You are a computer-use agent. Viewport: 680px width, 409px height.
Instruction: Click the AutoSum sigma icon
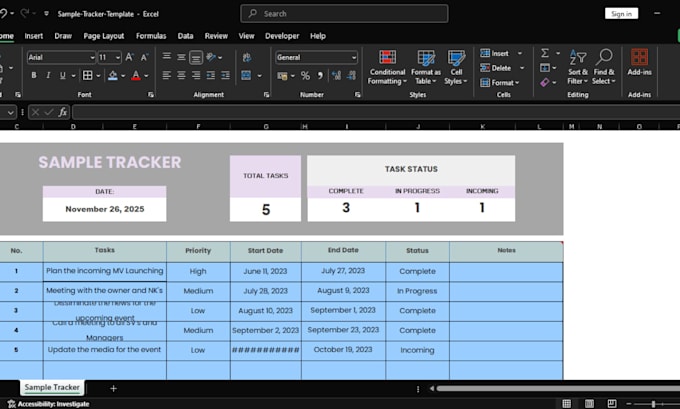(x=545, y=53)
